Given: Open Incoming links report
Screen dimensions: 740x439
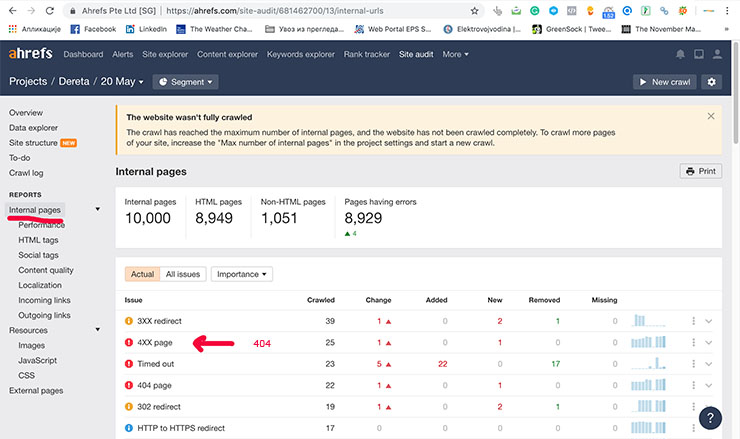Looking at the screenshot, I should [44, 301].
